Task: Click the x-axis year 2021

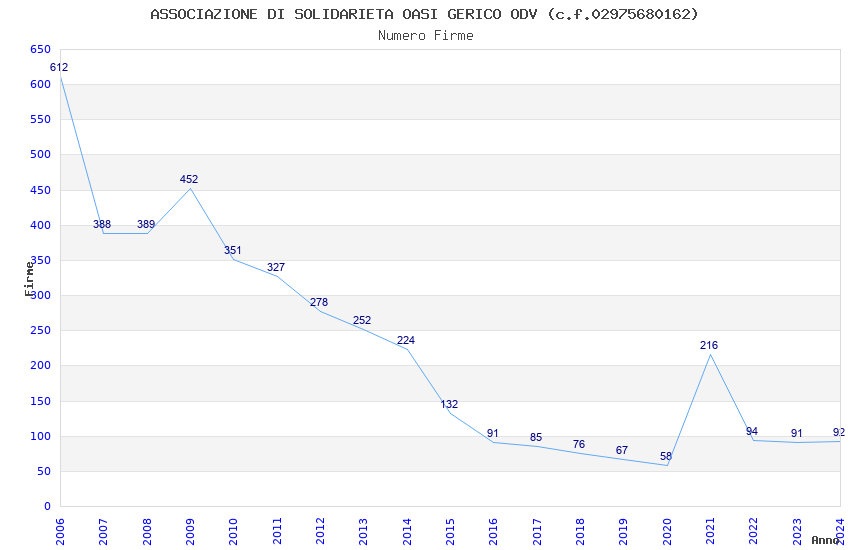Action: point(710,531)
